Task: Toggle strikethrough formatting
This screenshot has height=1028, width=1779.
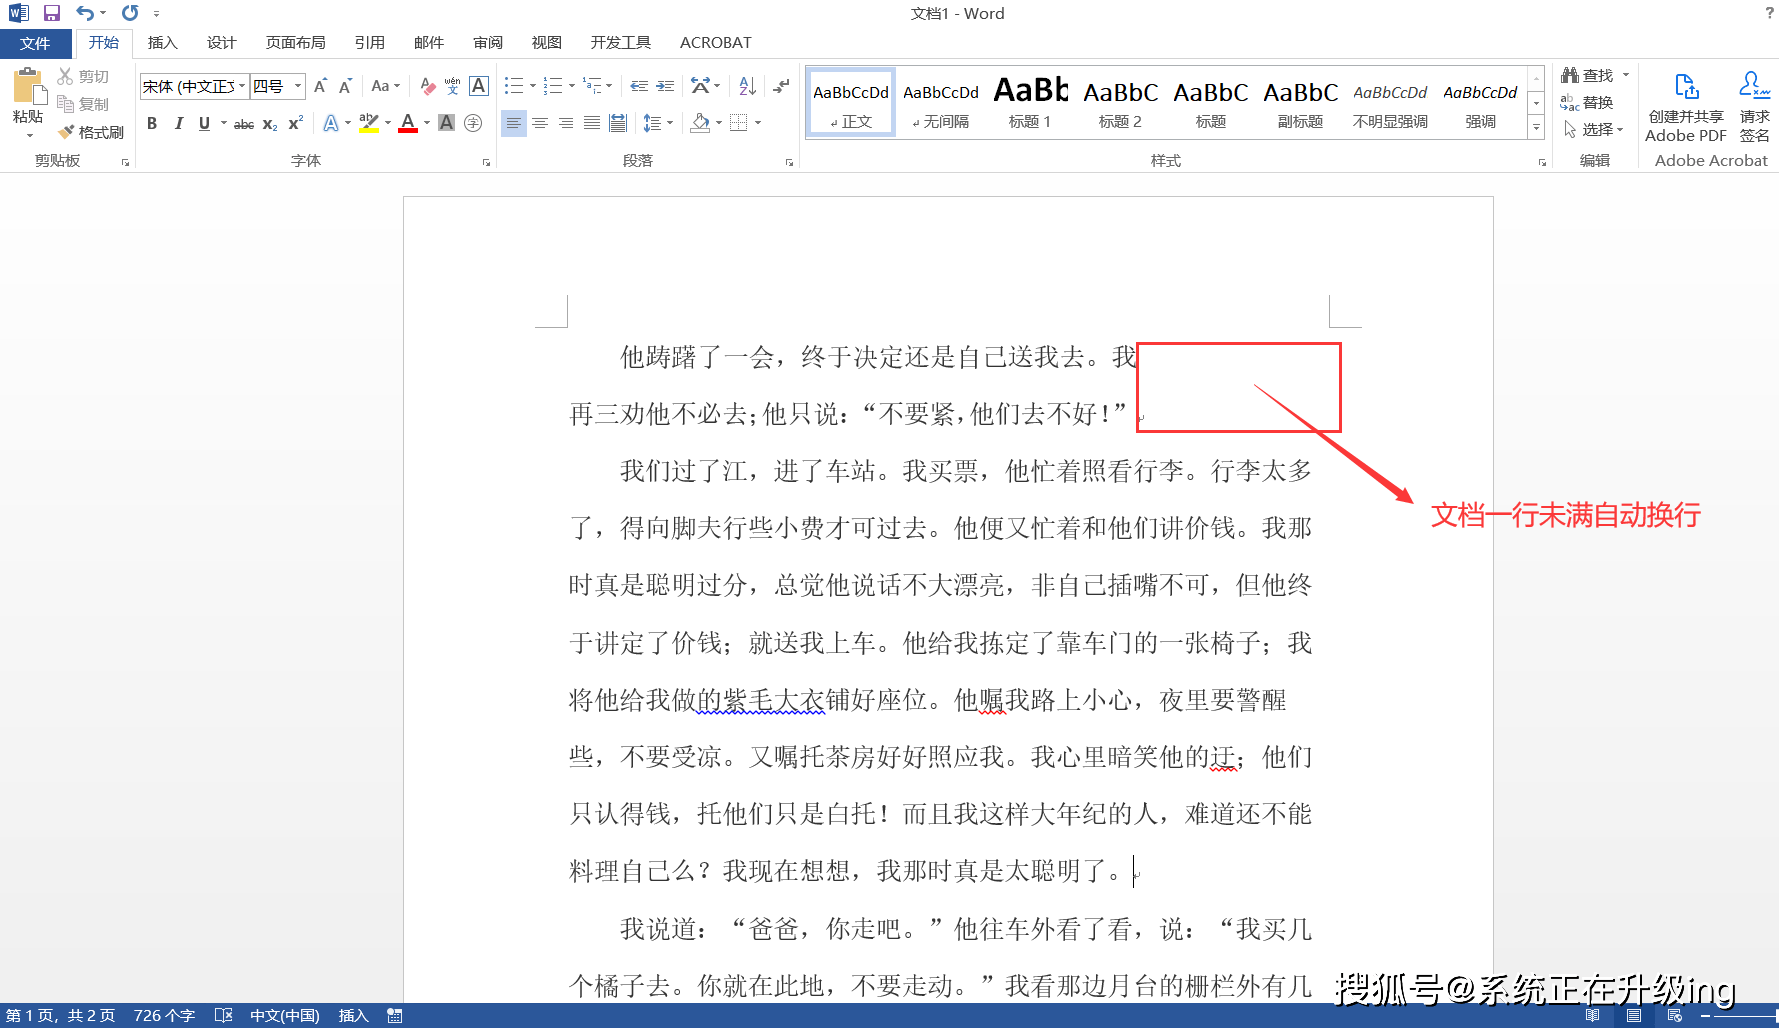Action: (244, 123)
